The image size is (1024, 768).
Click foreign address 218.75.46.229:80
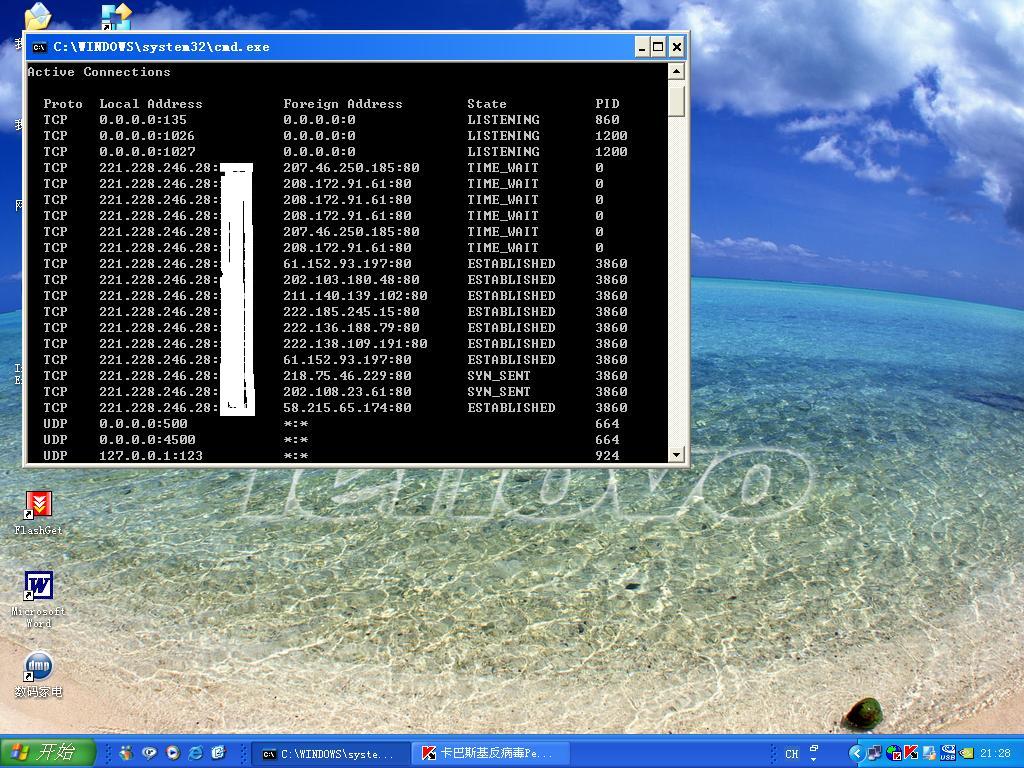click(x=347, y=376)
